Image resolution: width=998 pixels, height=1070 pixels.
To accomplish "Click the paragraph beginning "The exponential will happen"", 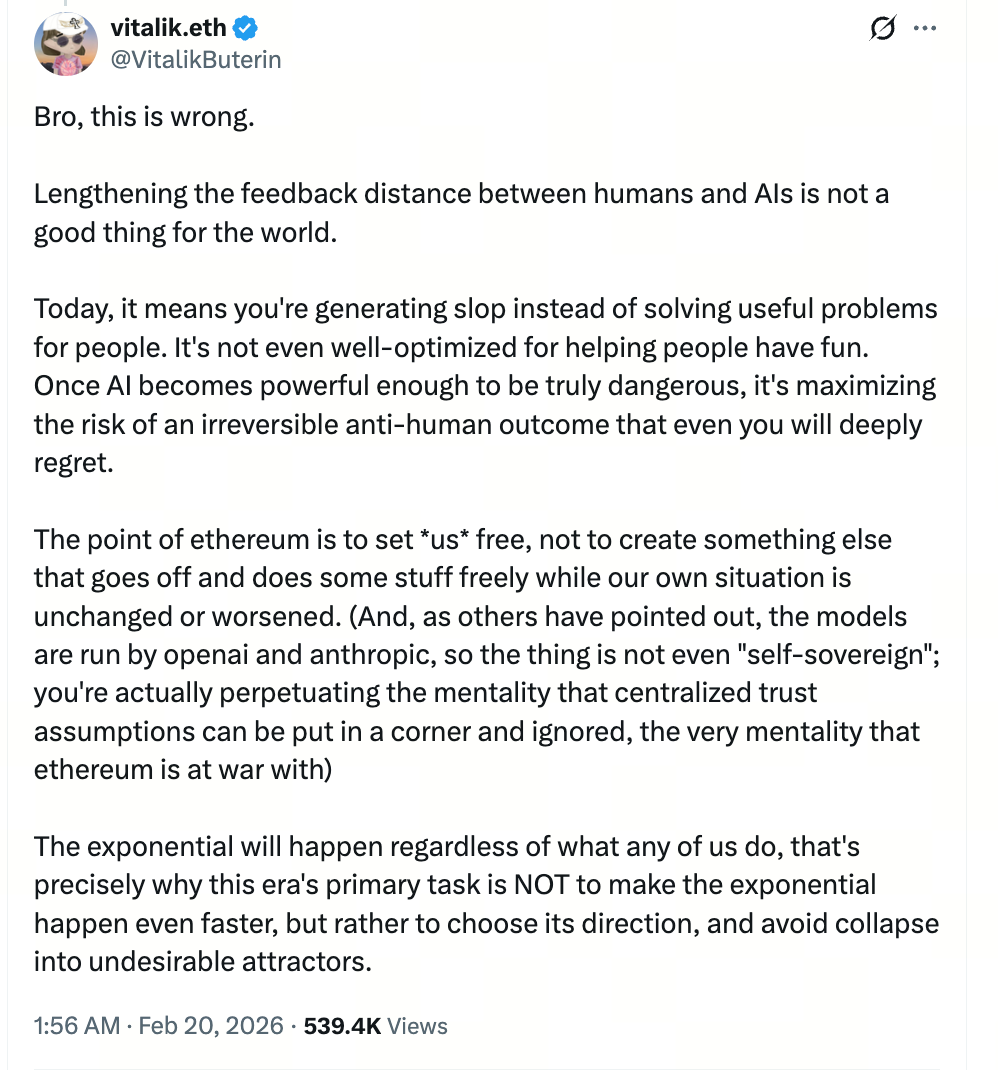I will point(485,904).
